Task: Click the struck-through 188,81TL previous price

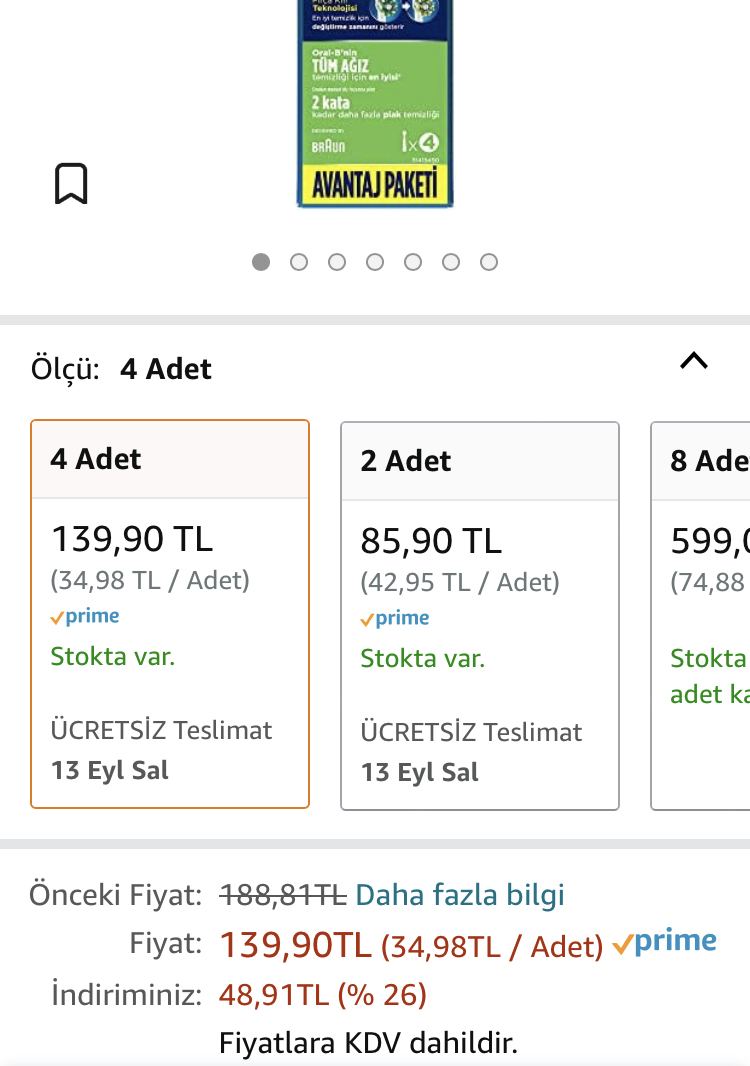Action: point(283,894)
